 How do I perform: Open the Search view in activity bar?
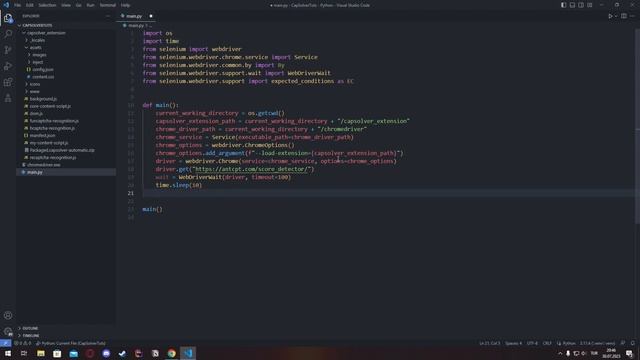coord(8,34)
